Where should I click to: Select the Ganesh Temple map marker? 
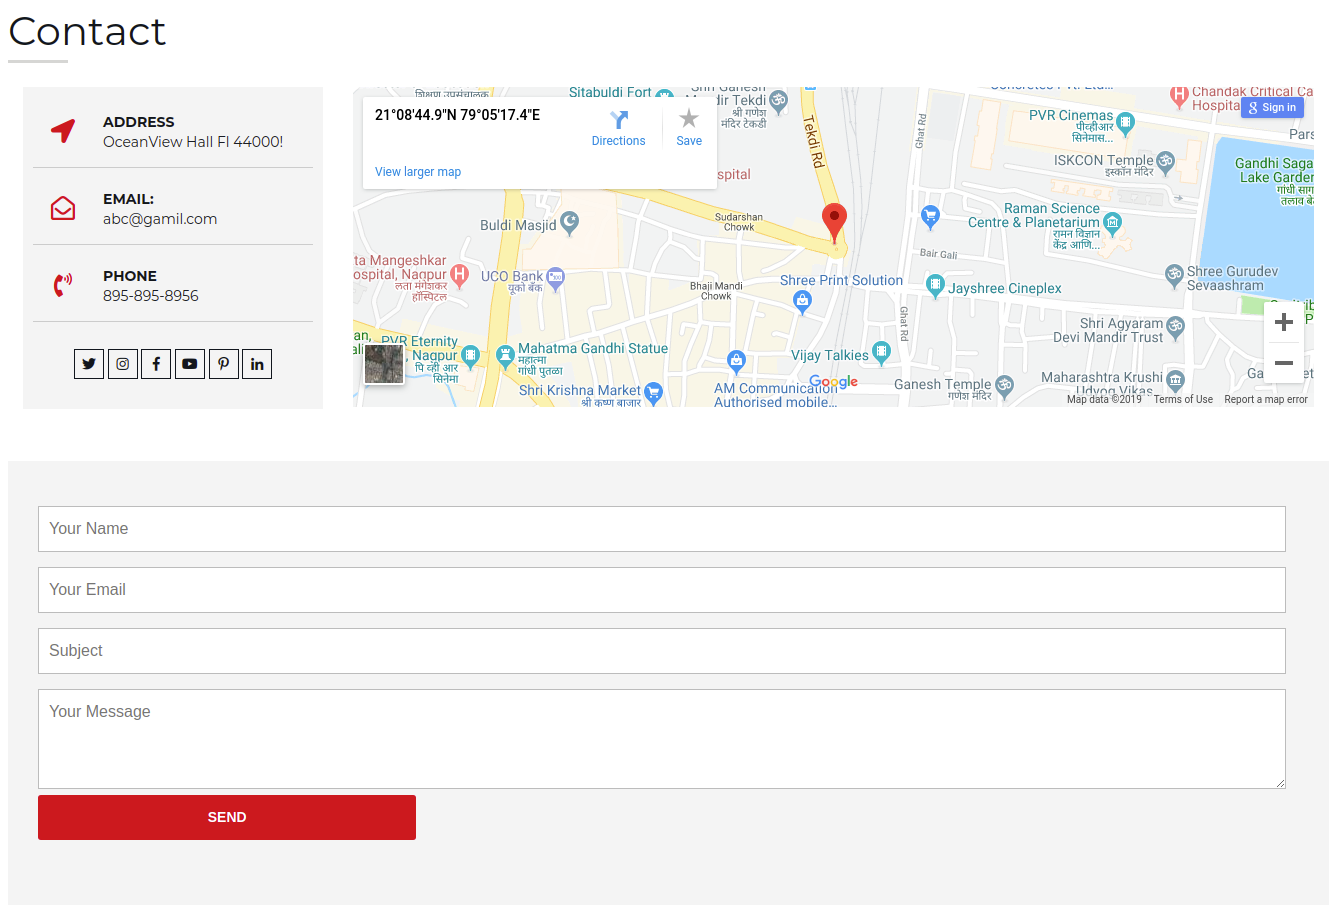coord(1004,385)
